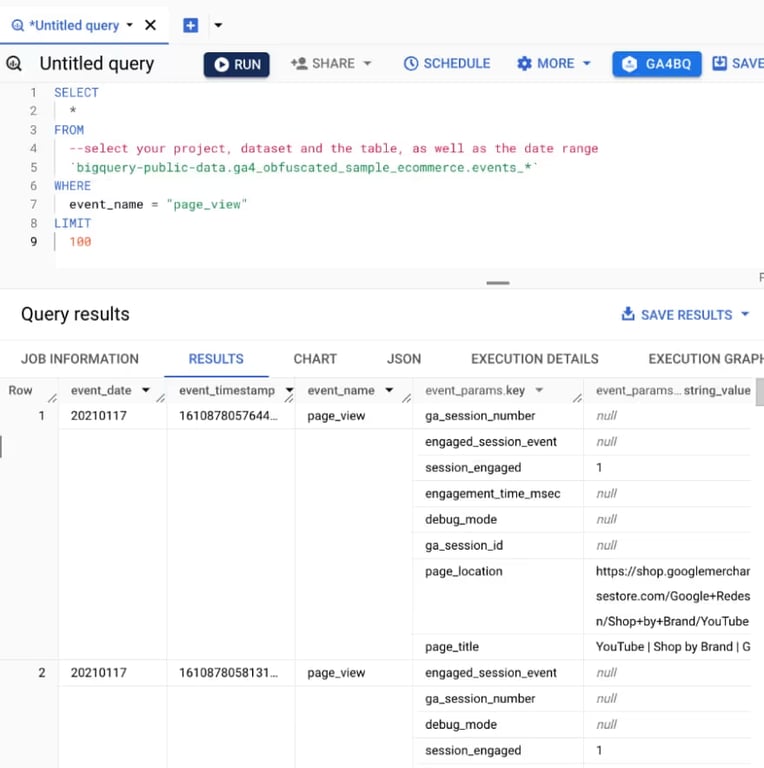Open event_name column menu arrow
Viewport: 764px width, 768px height.
point(389,390)
